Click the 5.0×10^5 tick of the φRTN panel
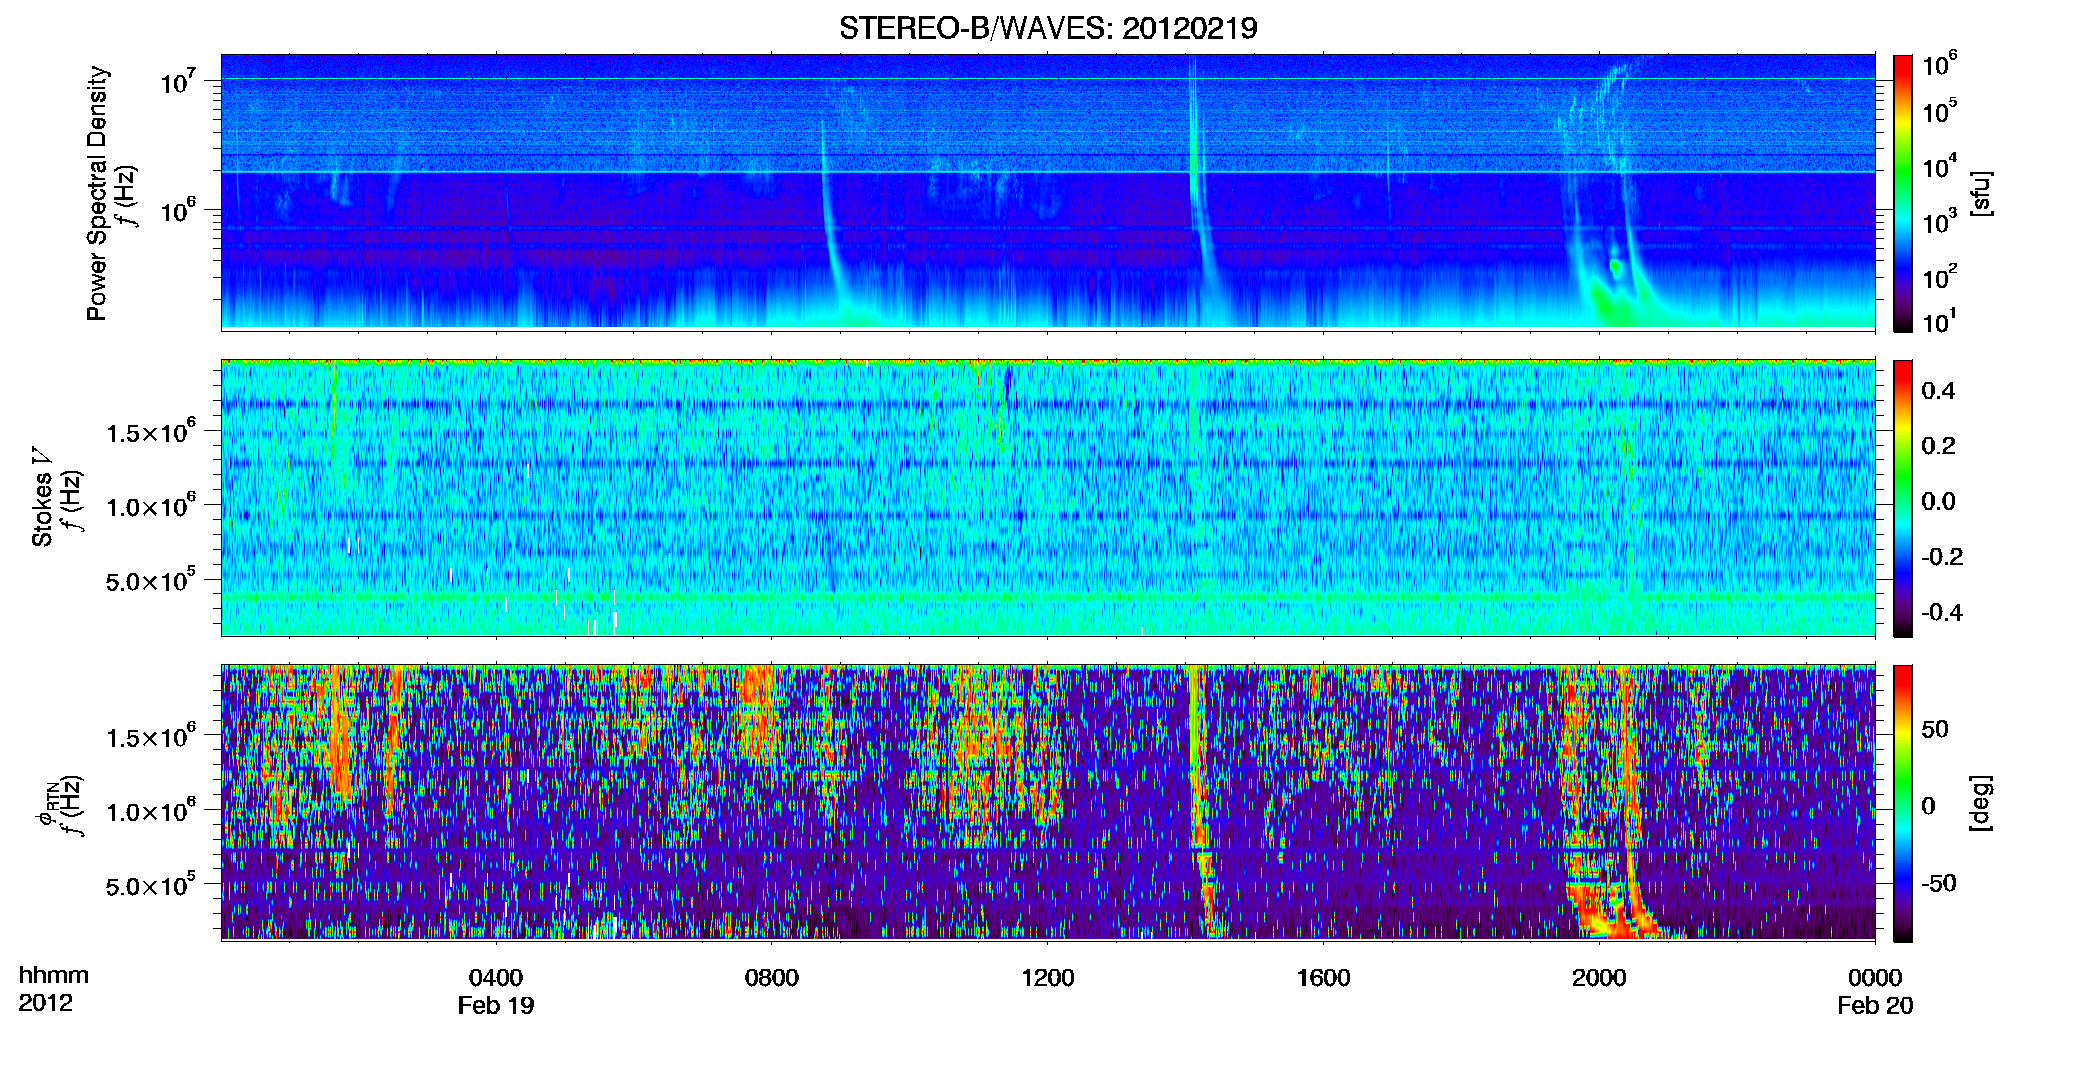Image resolution: width=2096 pixels, height=1080 pixels. click(151, 886)
